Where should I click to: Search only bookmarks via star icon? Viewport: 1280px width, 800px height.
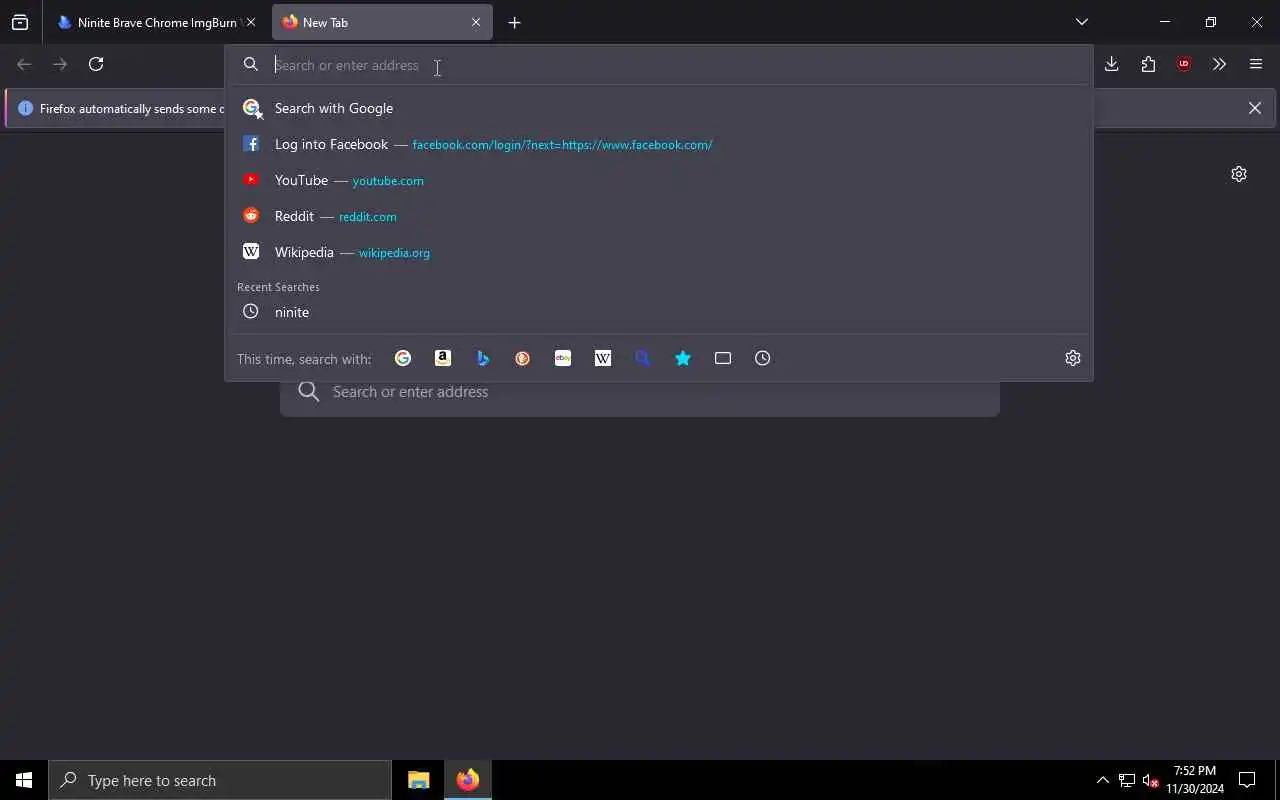coord(683,358)
